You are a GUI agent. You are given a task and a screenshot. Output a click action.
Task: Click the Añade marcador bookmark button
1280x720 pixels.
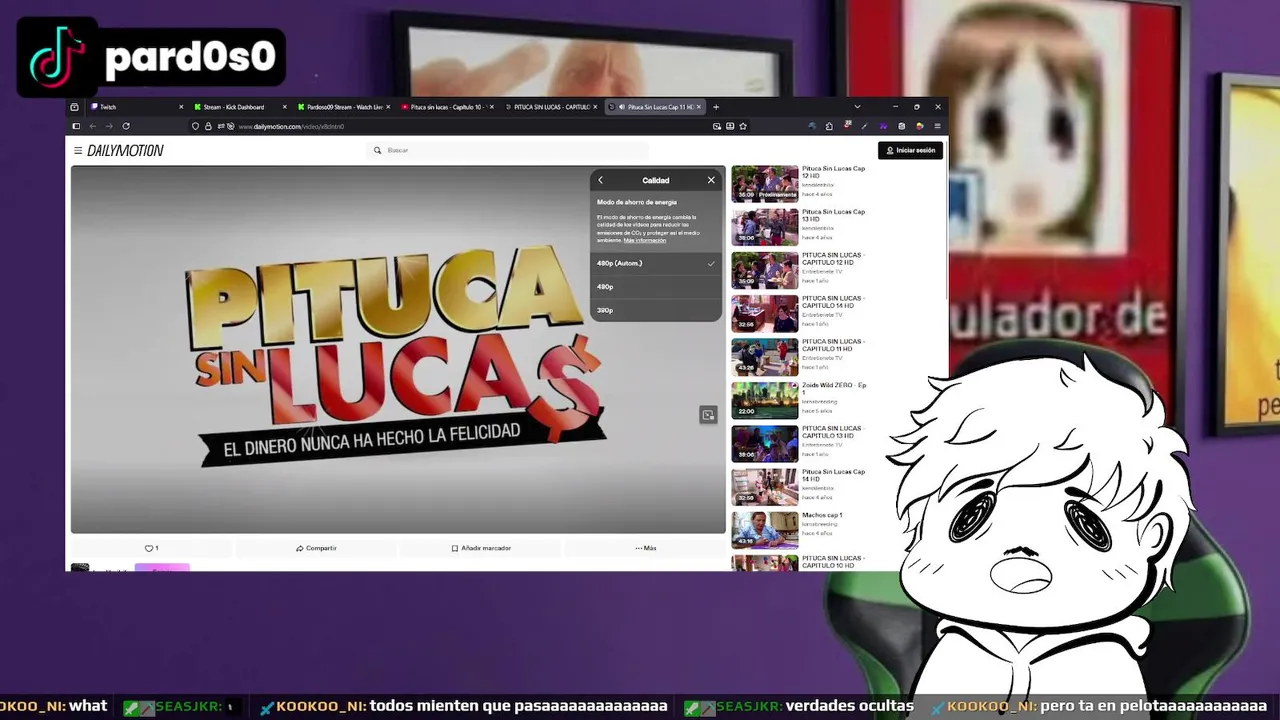pos(481,548)
